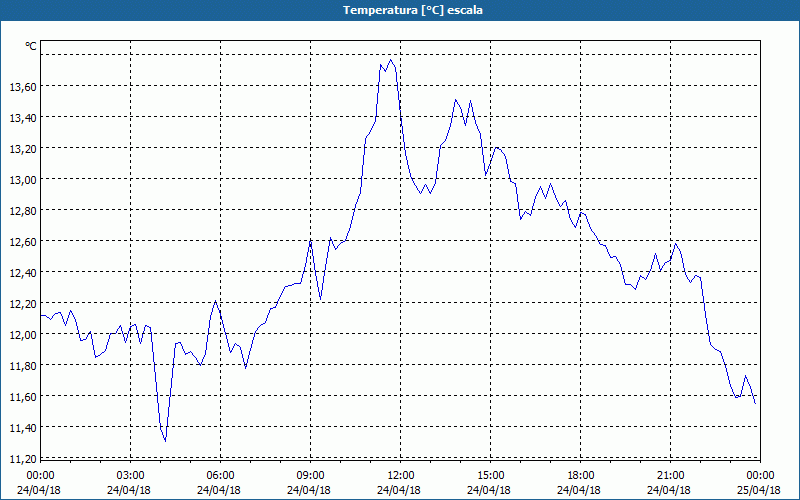The height and width of the screenshot is (500, 800).
Task: Select the 12,80 y-axis value
Action: pos(23,211)
